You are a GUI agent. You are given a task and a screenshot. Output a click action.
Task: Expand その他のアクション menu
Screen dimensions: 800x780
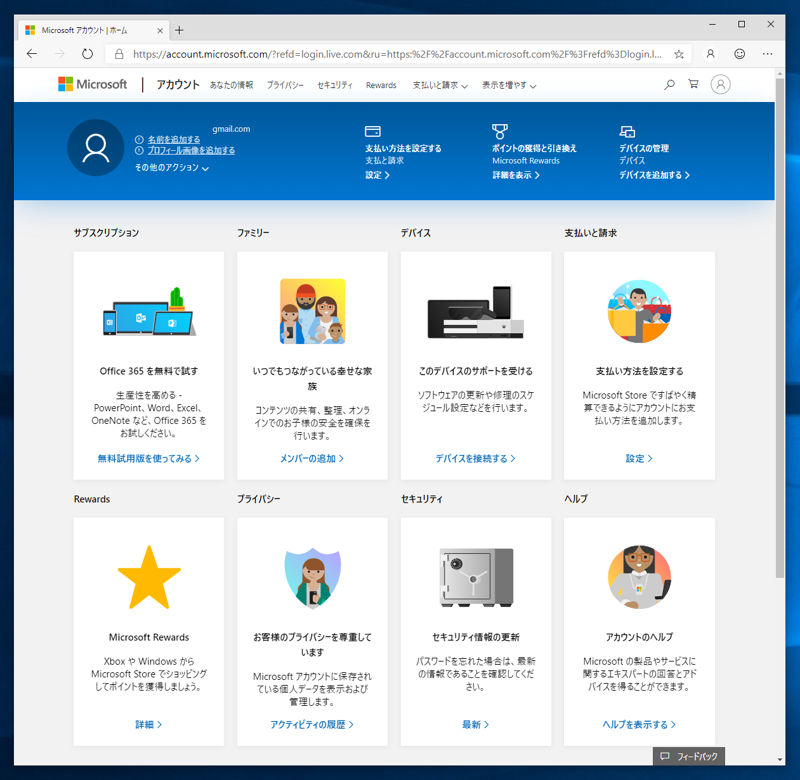pyautogui.click(x=171, y=167)
